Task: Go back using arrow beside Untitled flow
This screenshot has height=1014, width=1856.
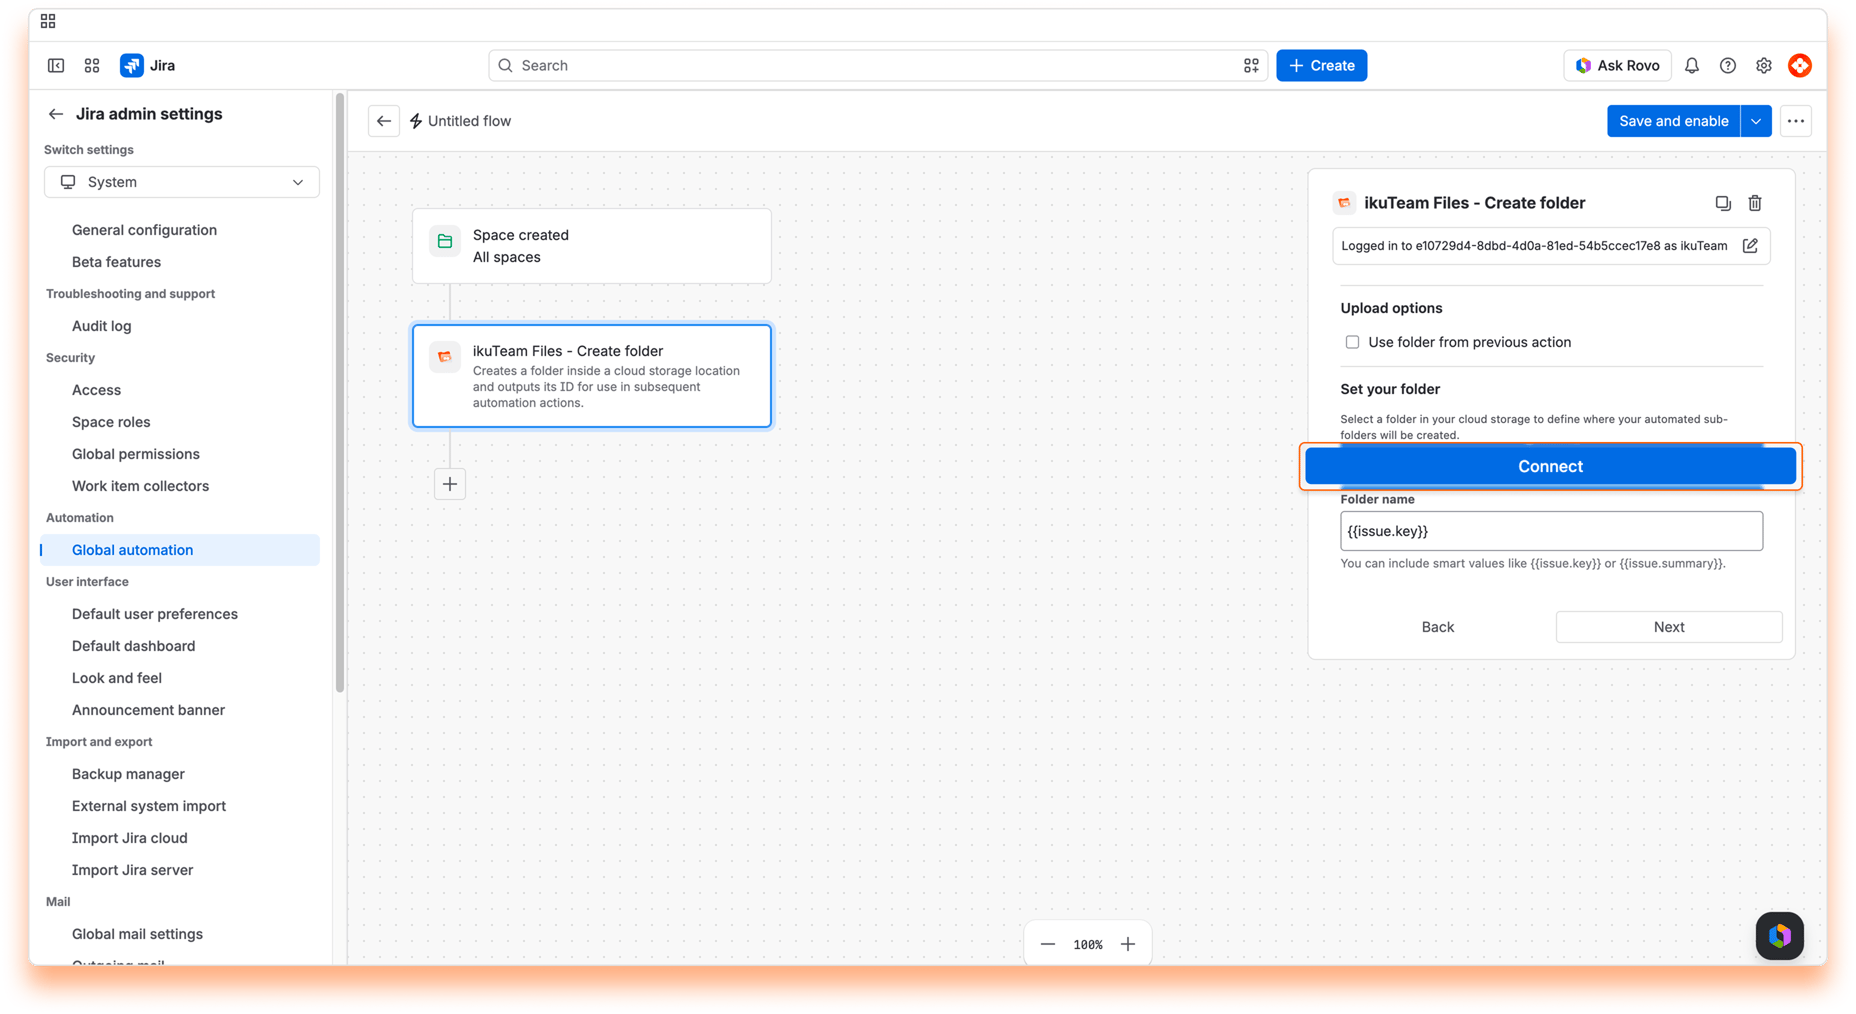Action: click(x=384, y=121)
